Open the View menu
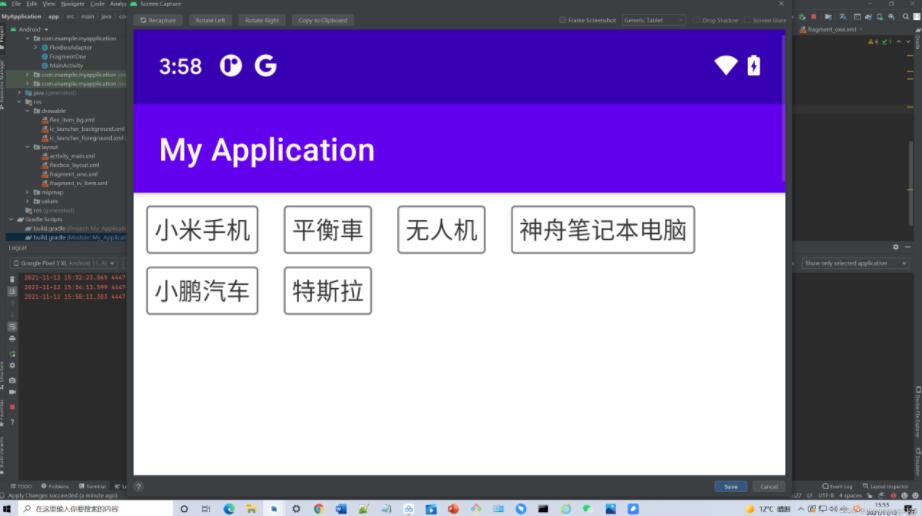 (49, 4)
